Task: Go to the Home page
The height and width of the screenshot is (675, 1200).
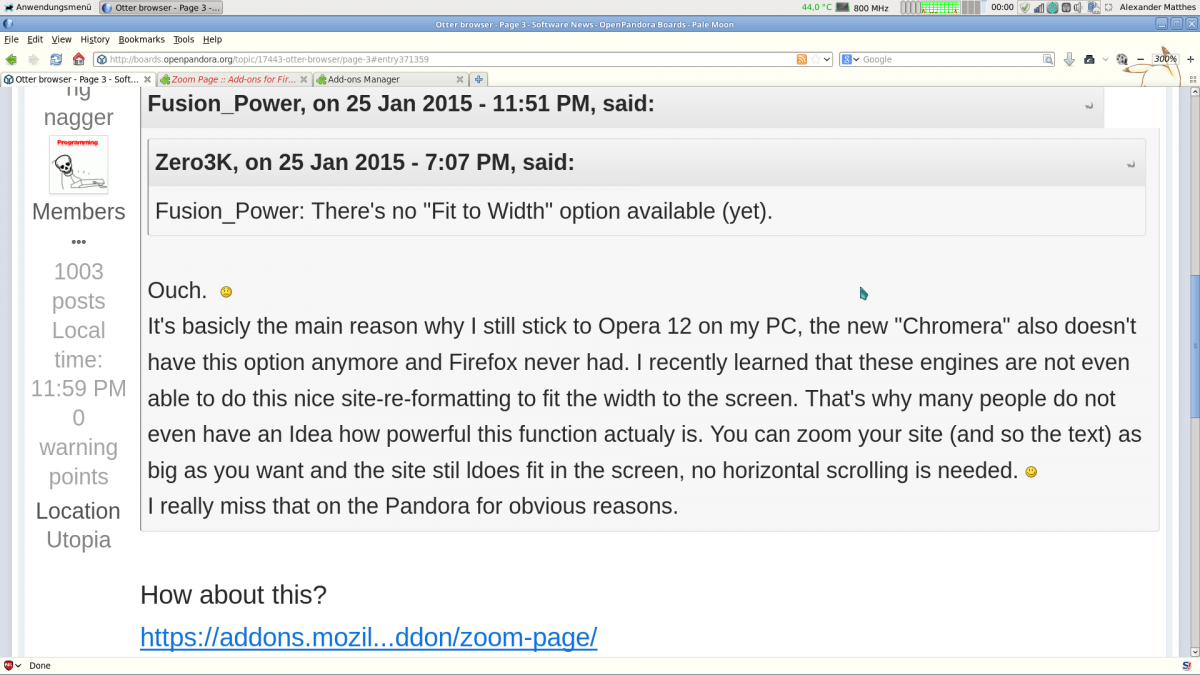Action: point(78,59)
